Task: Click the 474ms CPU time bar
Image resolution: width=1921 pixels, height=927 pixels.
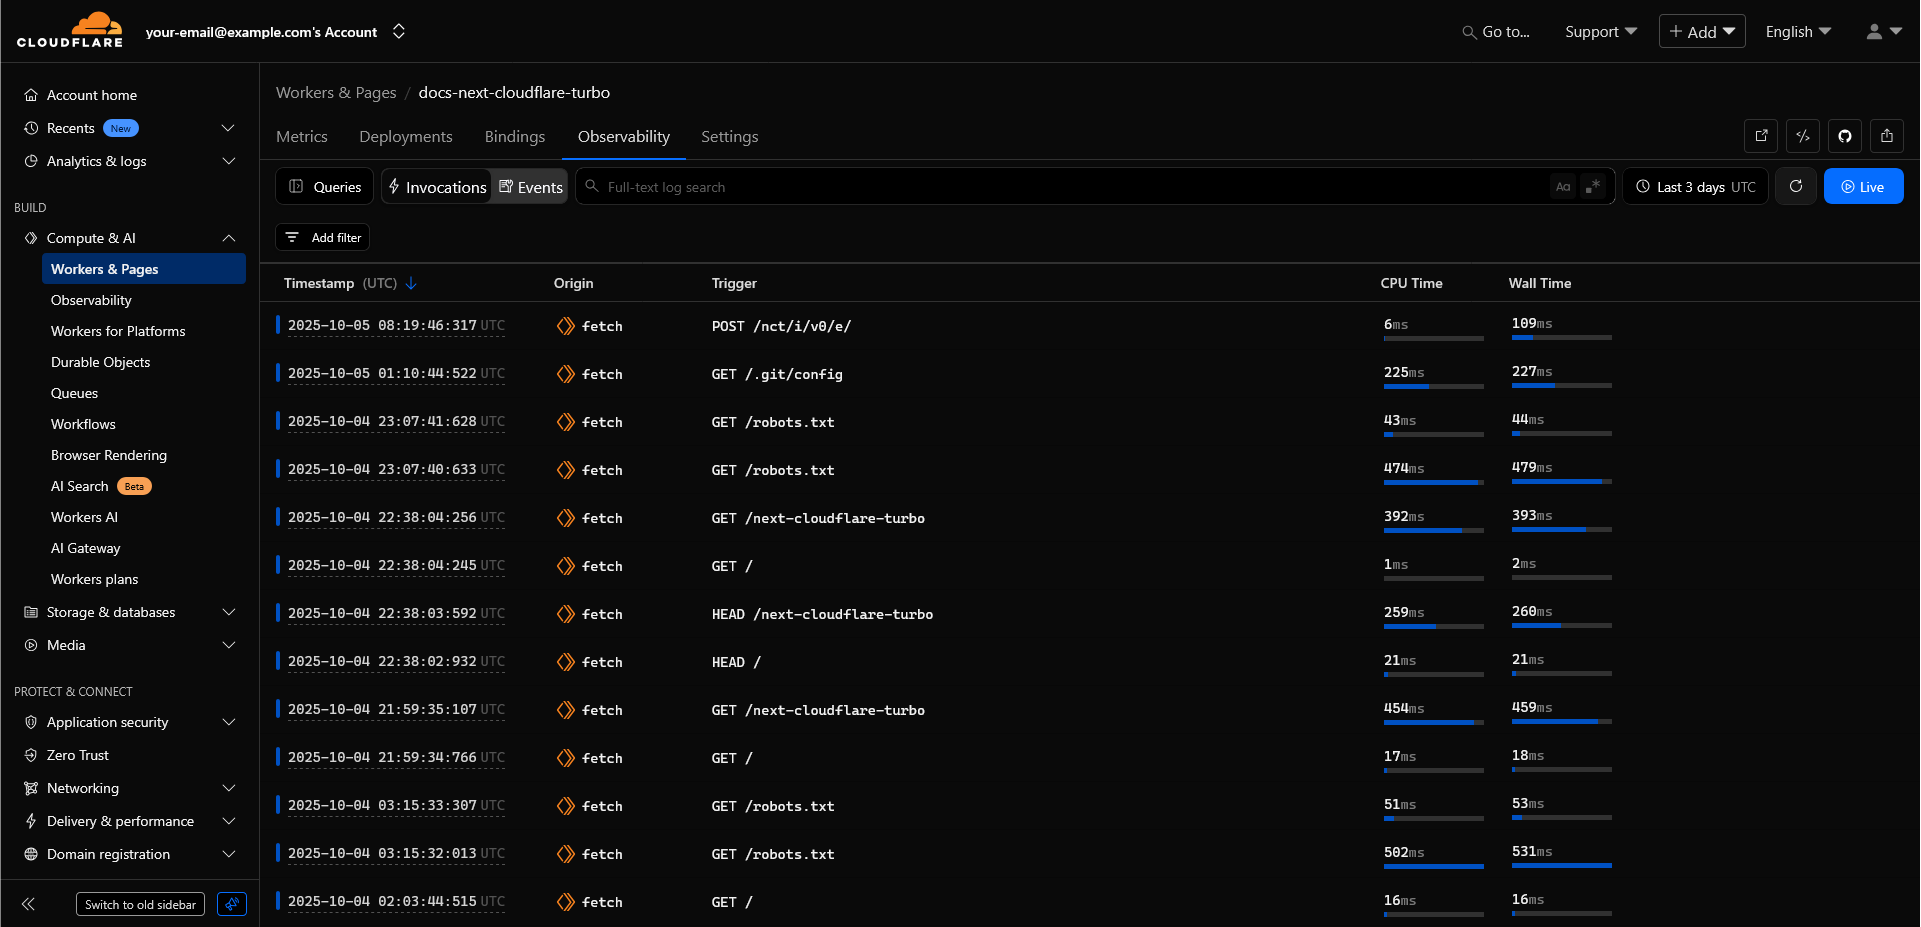Action: pyautogui.click(x=1433, y=482)
